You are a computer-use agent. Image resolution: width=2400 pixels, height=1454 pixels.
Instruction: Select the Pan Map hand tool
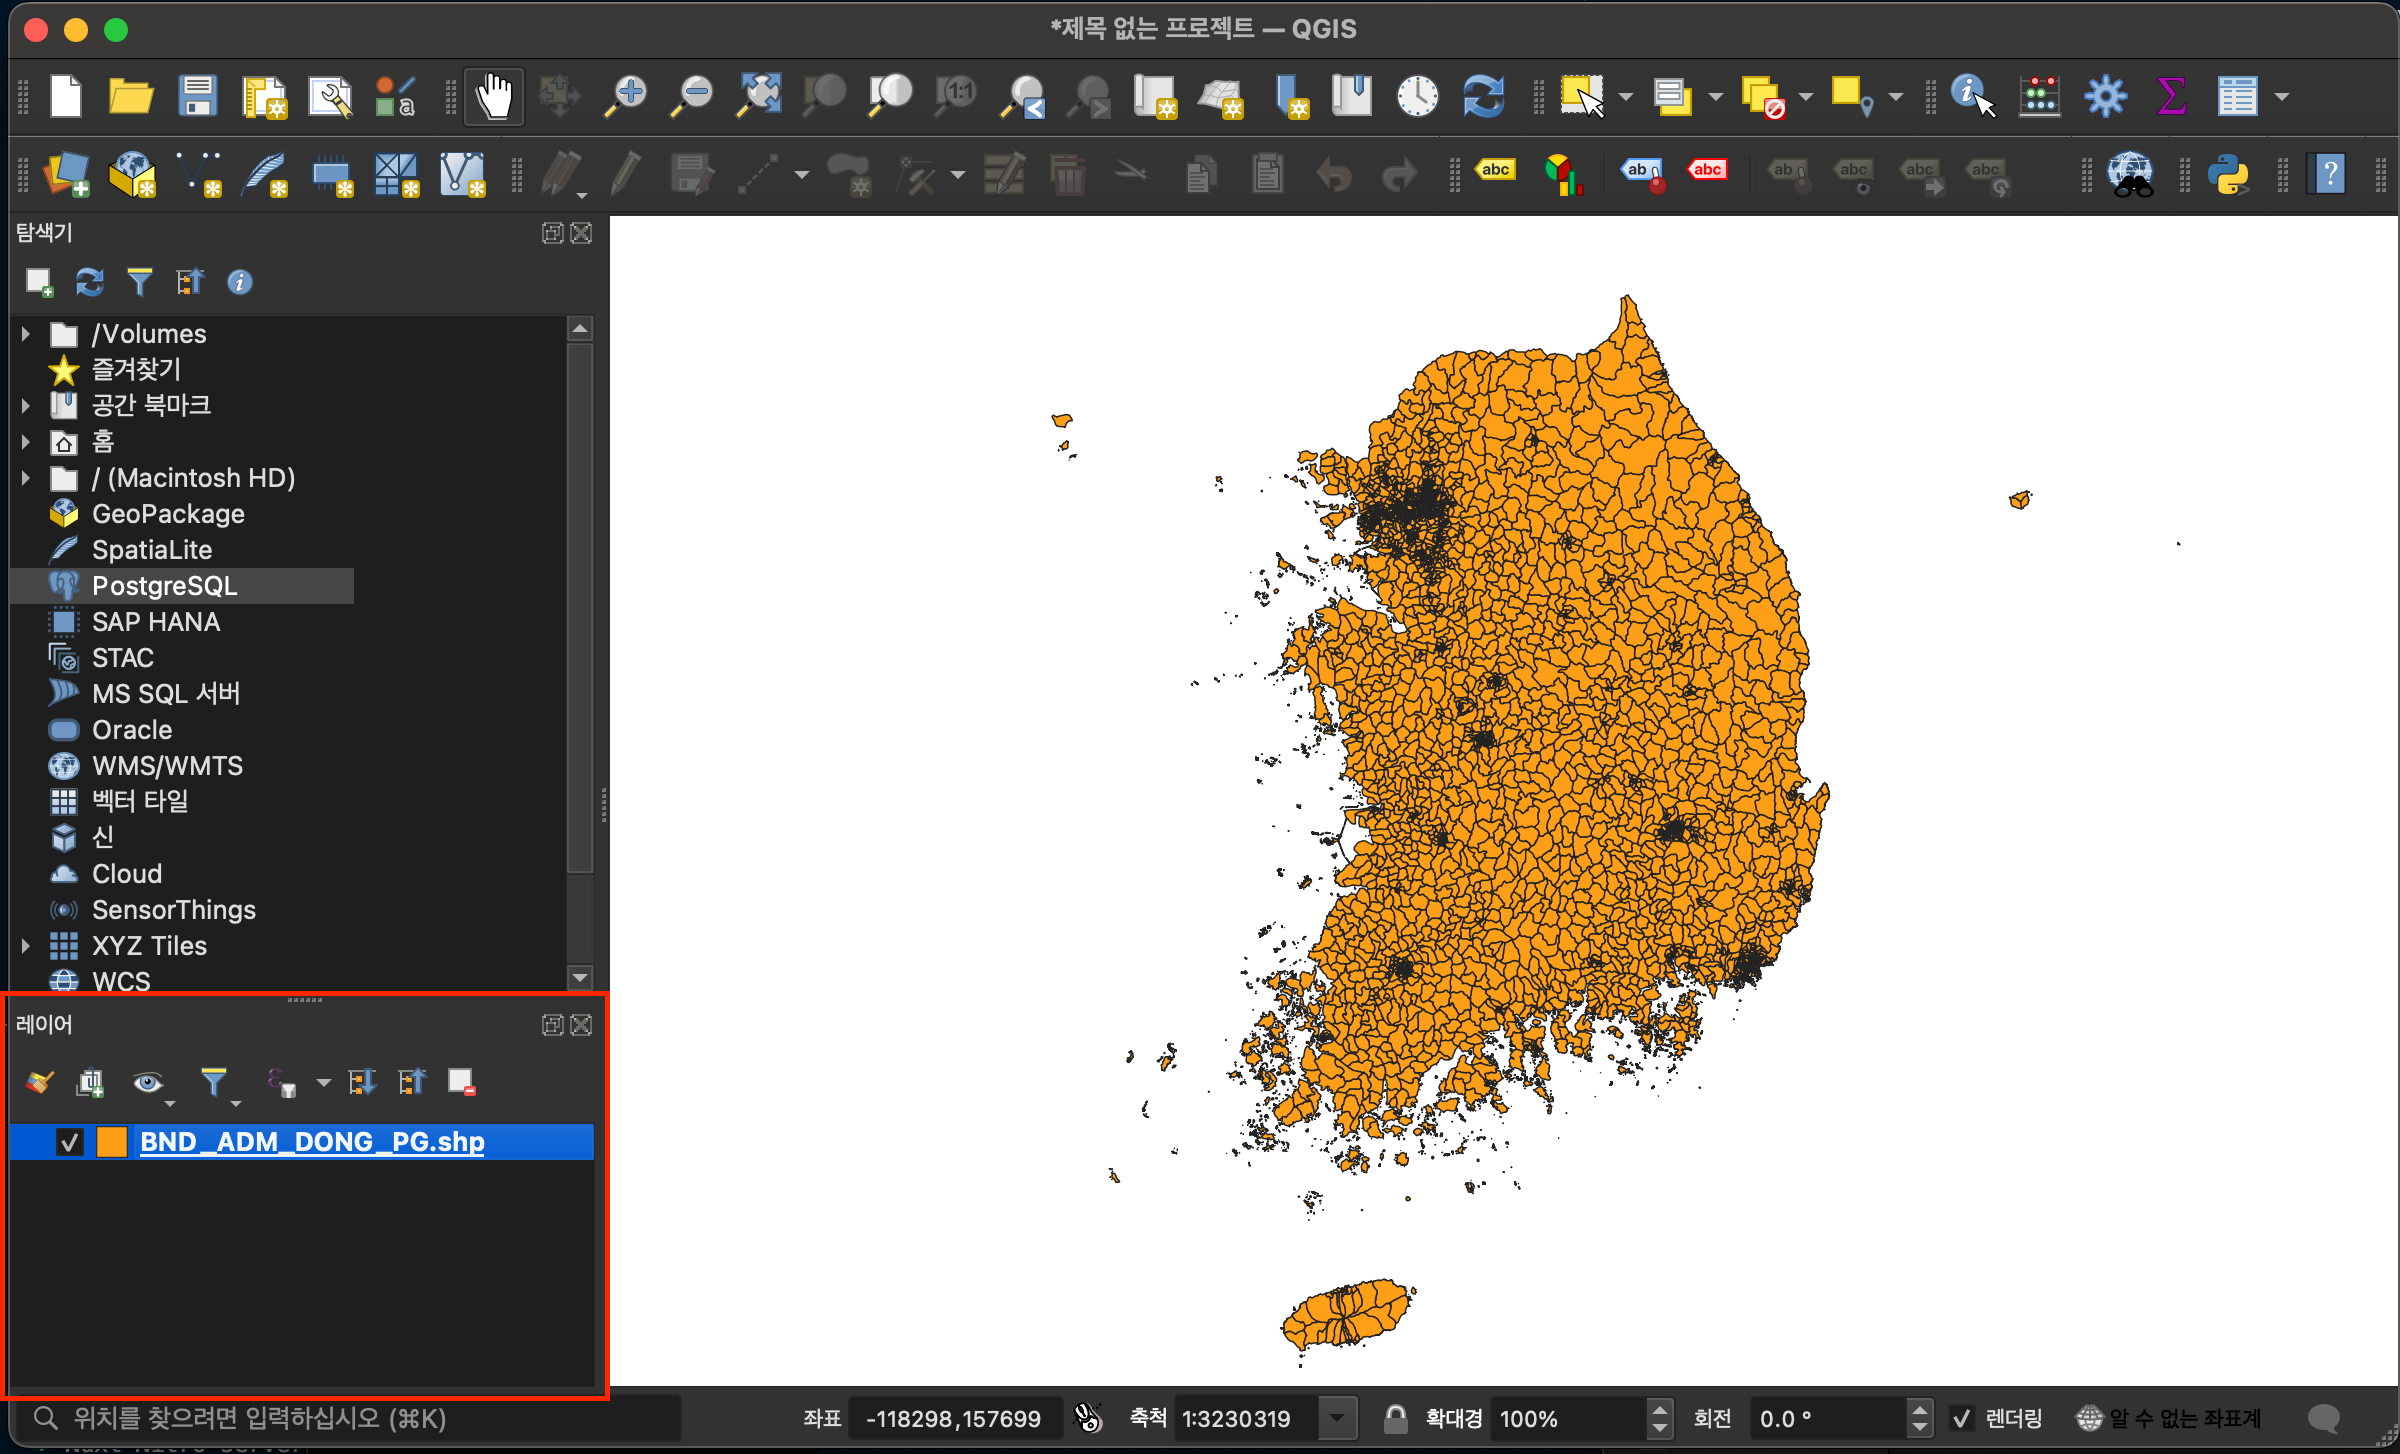pyautogui.click(x=494, y=97)
